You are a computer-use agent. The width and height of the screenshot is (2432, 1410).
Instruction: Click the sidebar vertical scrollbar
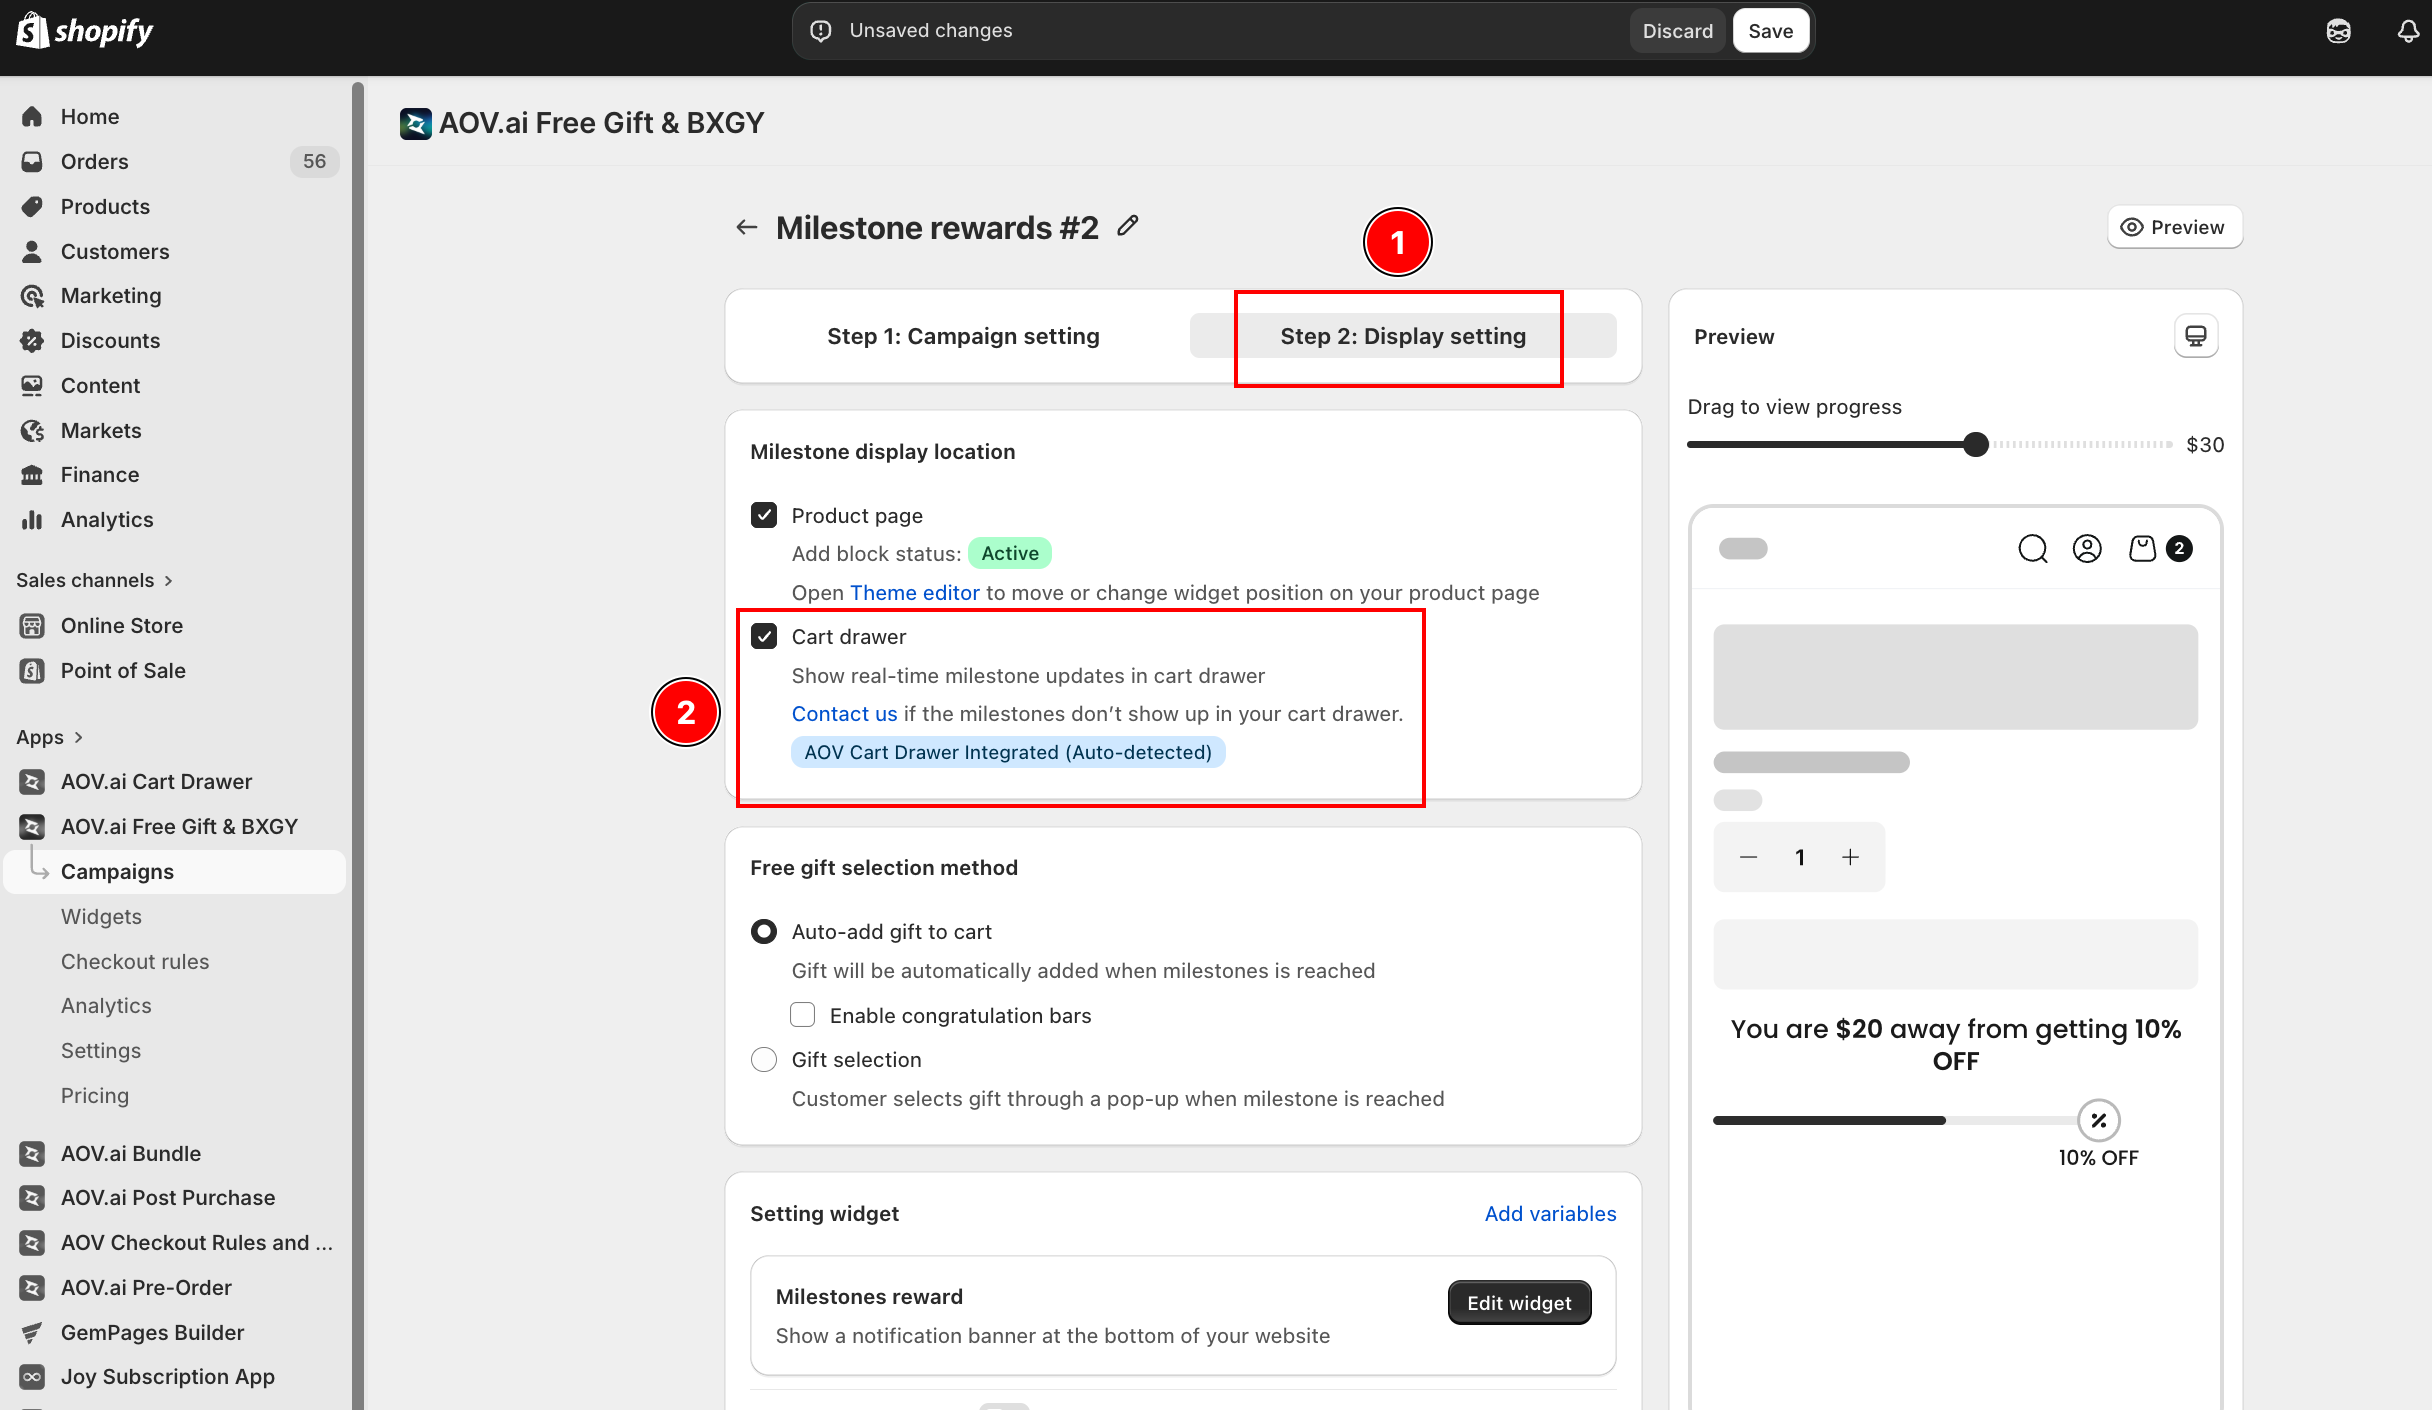358,746
